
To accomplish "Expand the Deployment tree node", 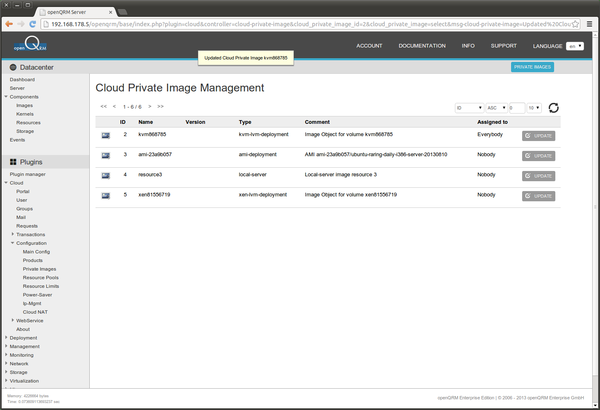I will click(6, 337).
